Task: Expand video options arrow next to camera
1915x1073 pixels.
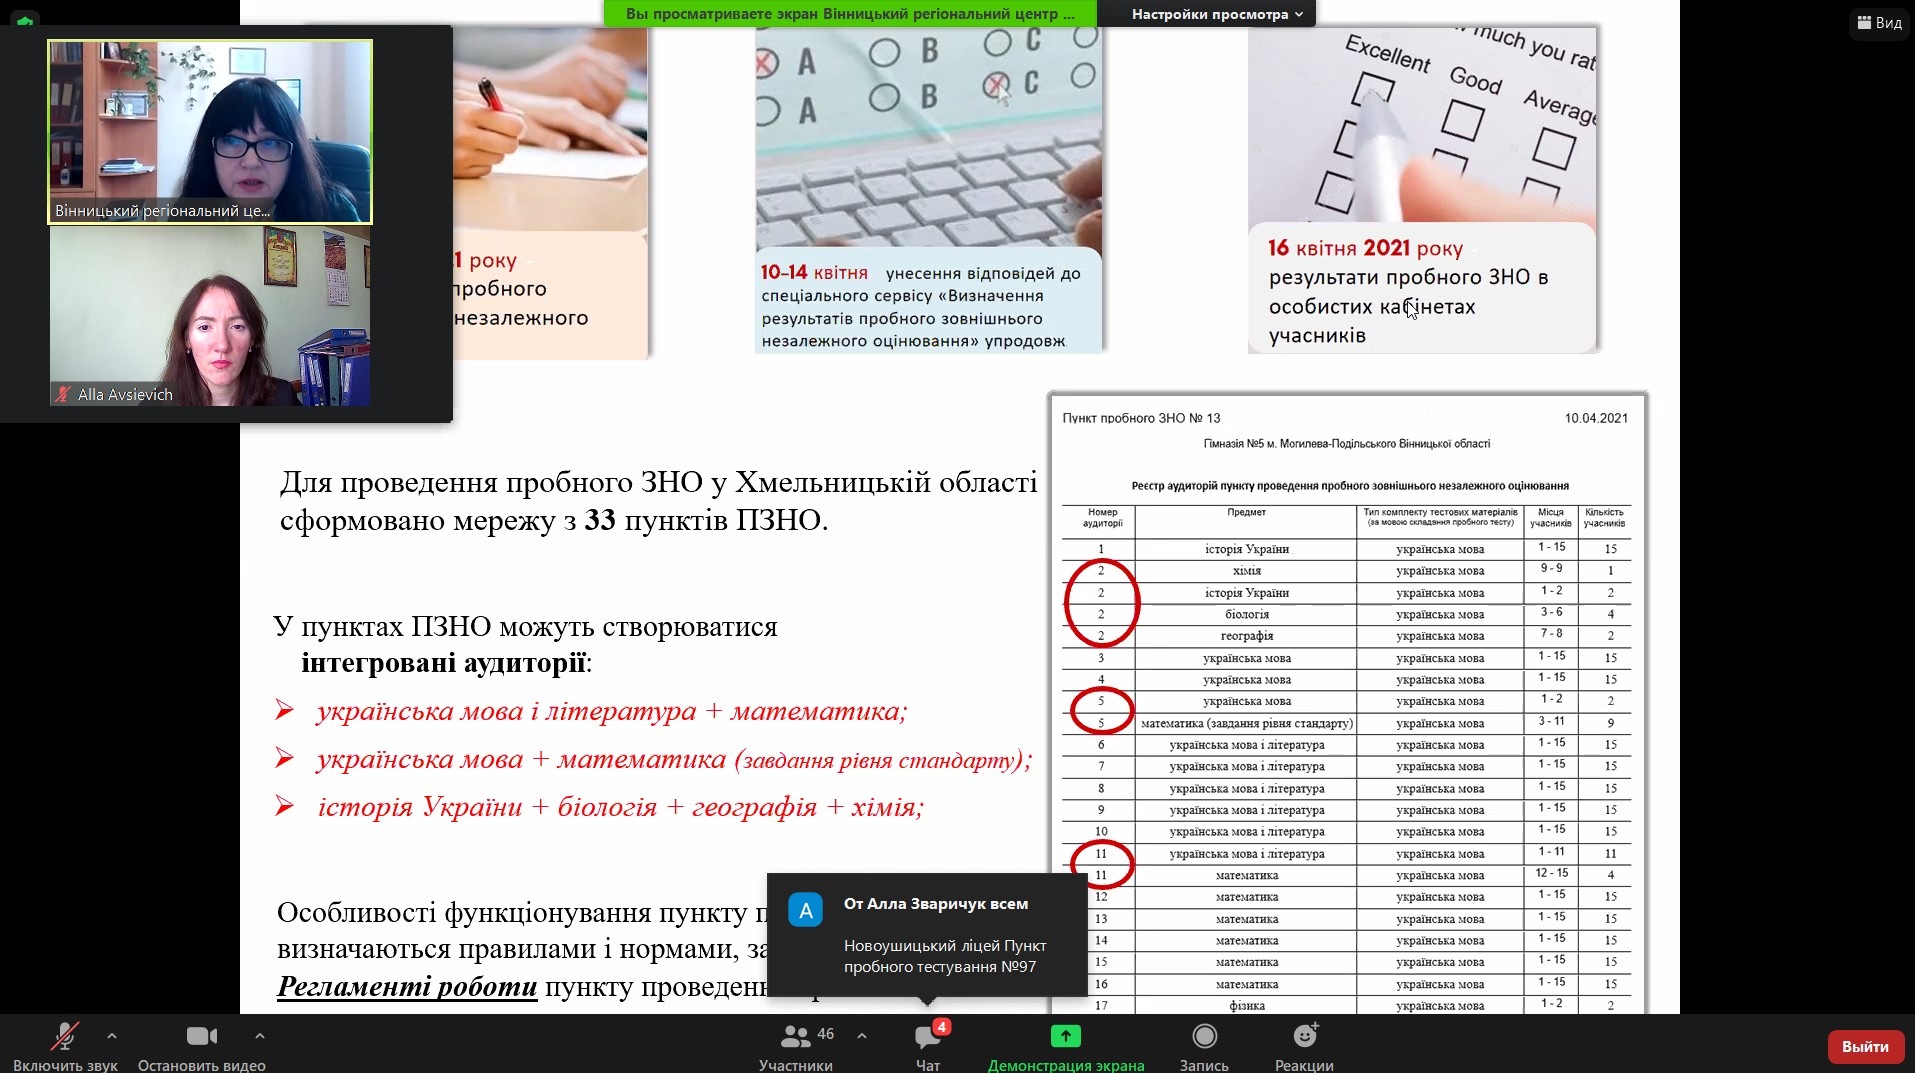Action: pos(260,1035)
